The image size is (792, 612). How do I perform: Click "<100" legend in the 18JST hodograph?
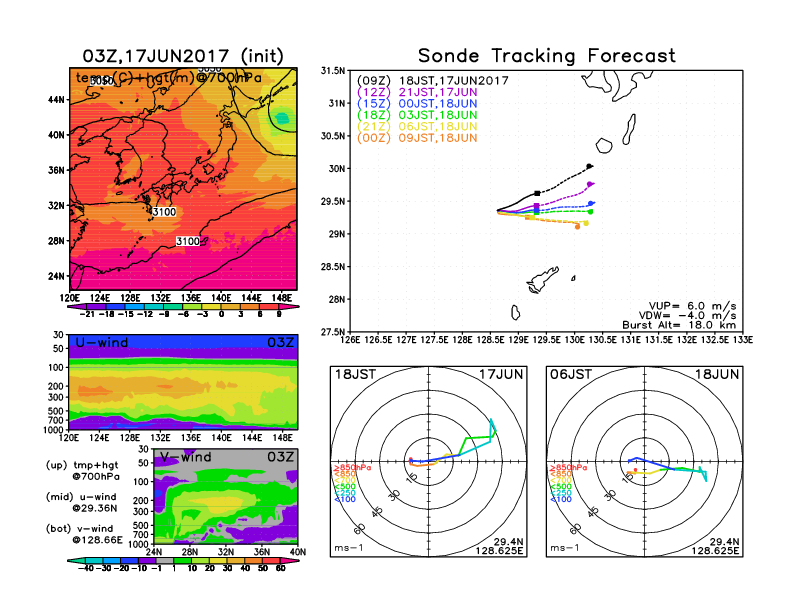(345, 499)
